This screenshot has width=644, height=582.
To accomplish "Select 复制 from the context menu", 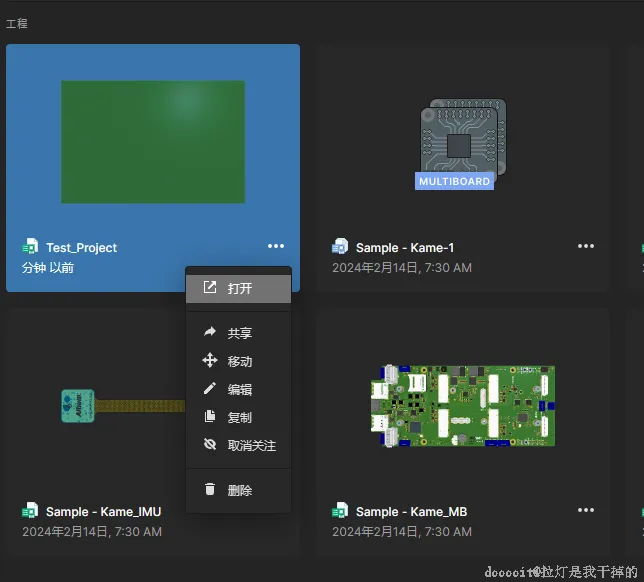I will pyautogui.click(x=238, y=417).
